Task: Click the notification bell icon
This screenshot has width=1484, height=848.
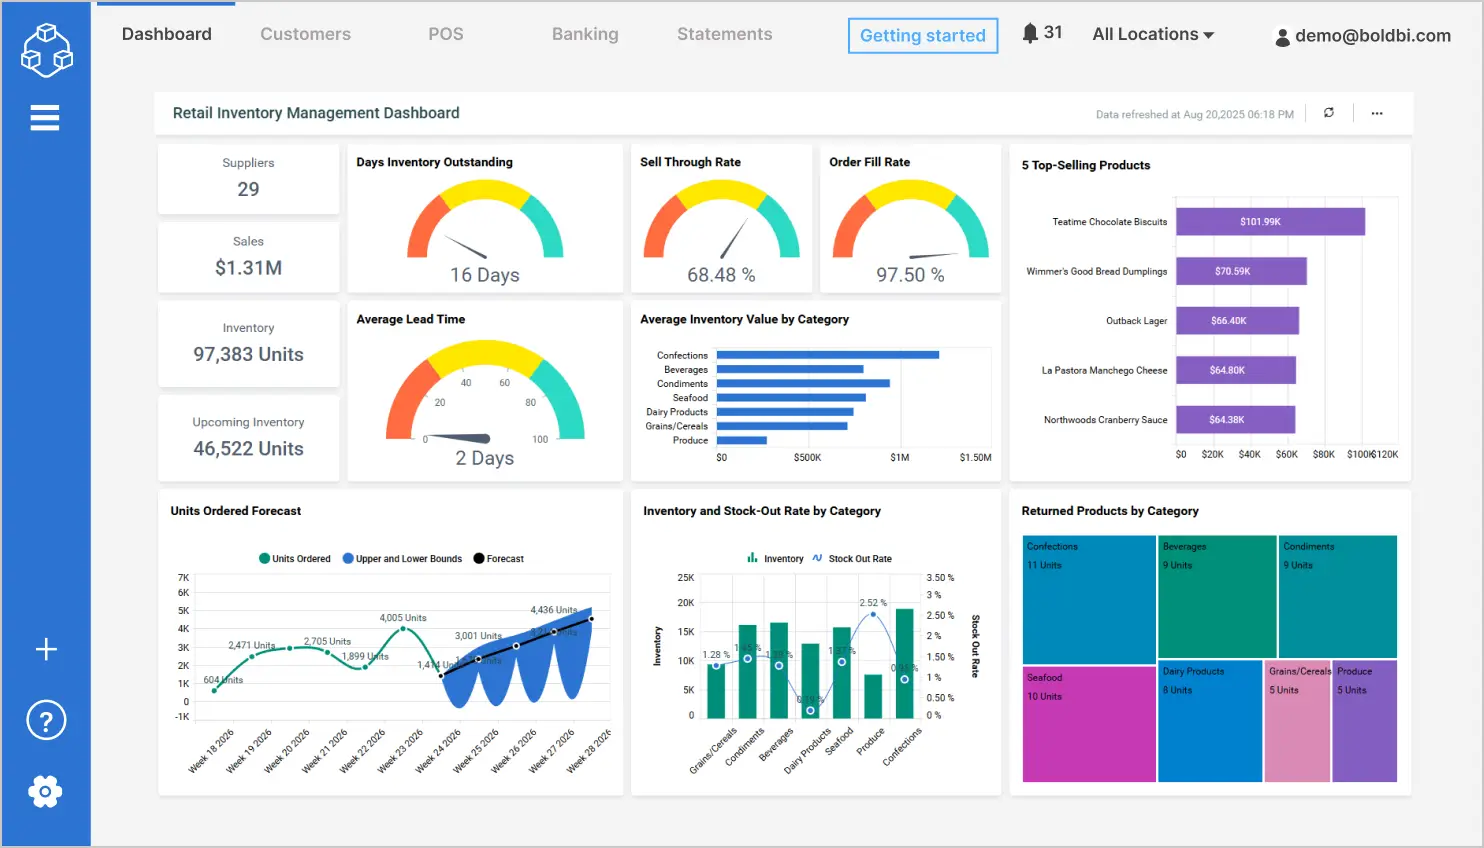Action: coord(1030,33)
